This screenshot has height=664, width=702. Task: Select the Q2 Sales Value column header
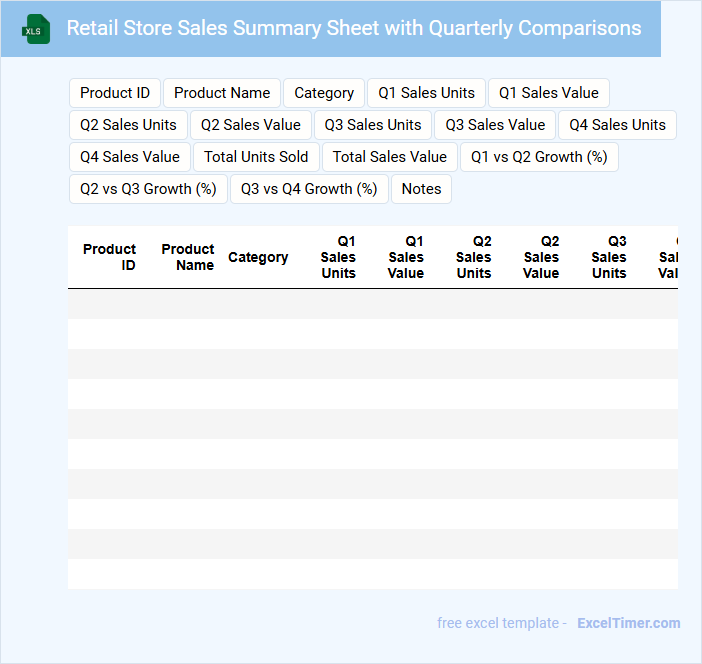(x=541, y=257)
